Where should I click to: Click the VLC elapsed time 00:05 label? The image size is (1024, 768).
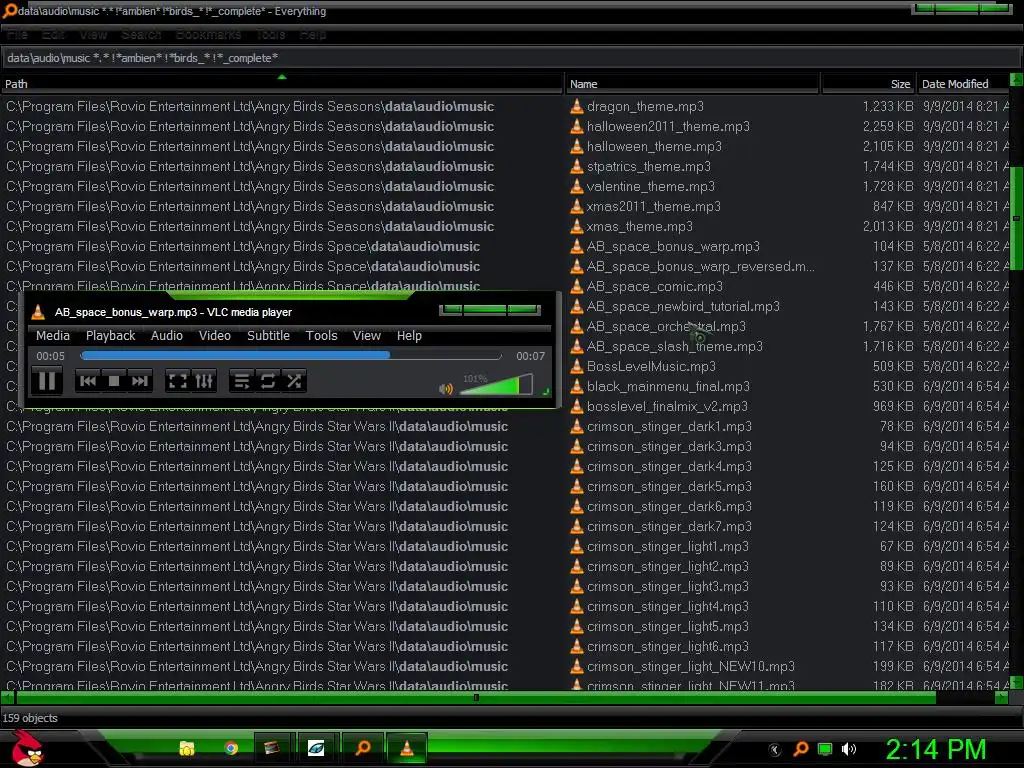coord(50,356)
